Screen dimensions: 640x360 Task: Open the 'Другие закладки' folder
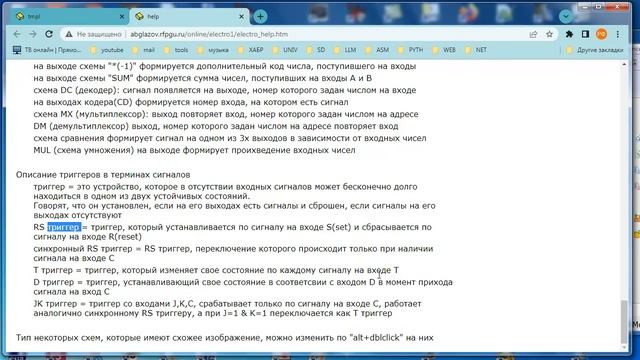[x=595, y=50]
